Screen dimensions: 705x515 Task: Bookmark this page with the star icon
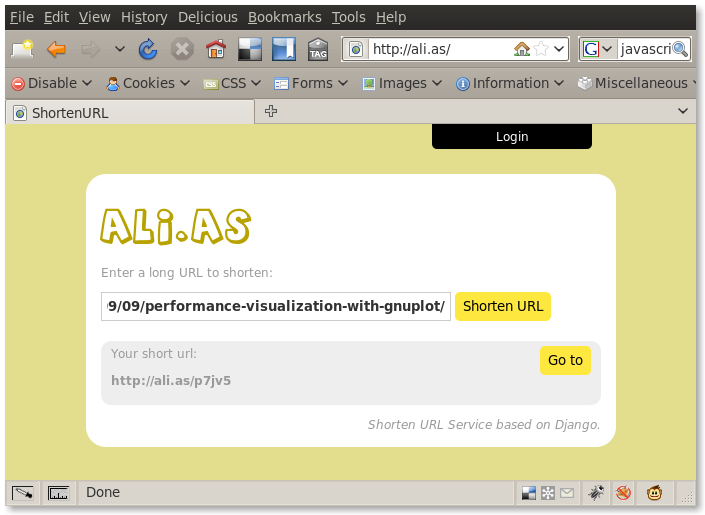point(541,49)
